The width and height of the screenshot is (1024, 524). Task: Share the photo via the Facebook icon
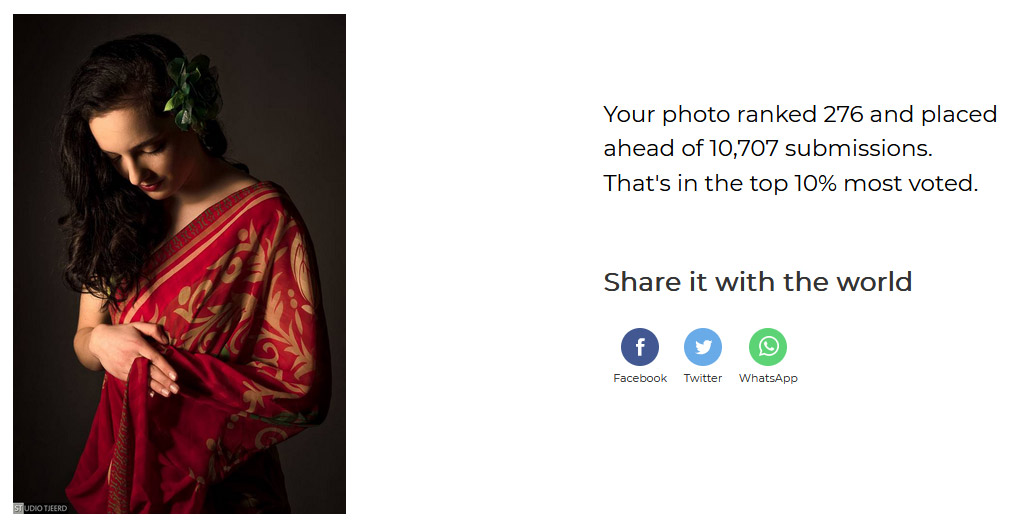pyautogui.click(x=639, y=347)
